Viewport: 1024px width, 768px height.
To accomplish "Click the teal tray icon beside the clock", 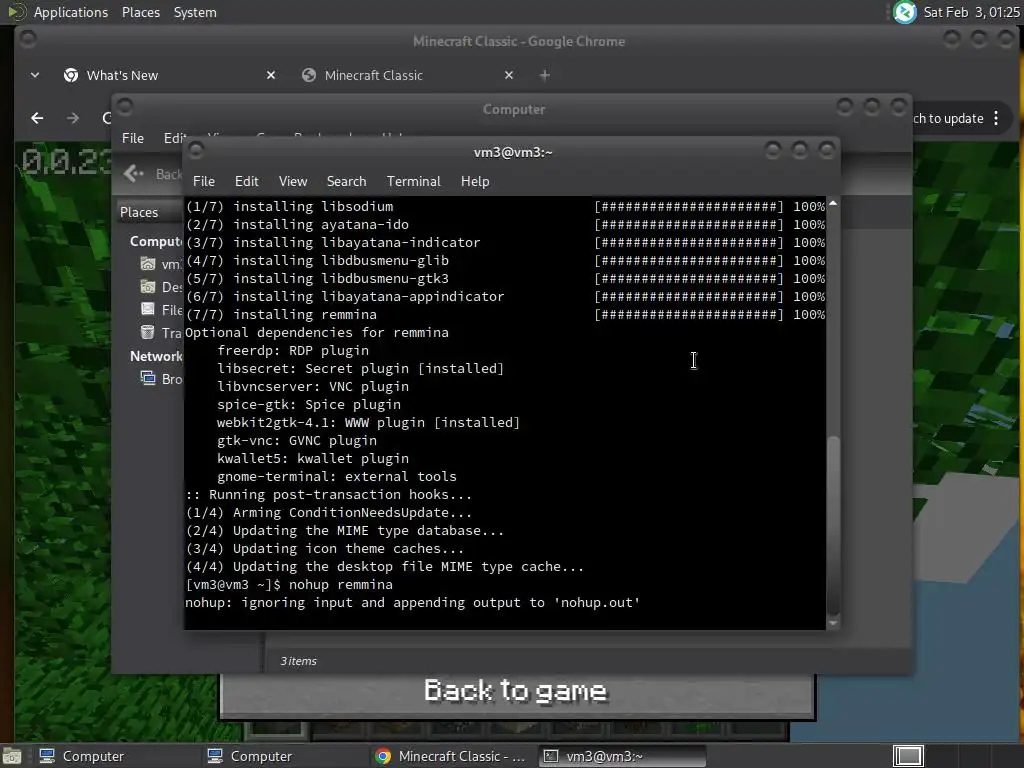I will click(904, 12).
